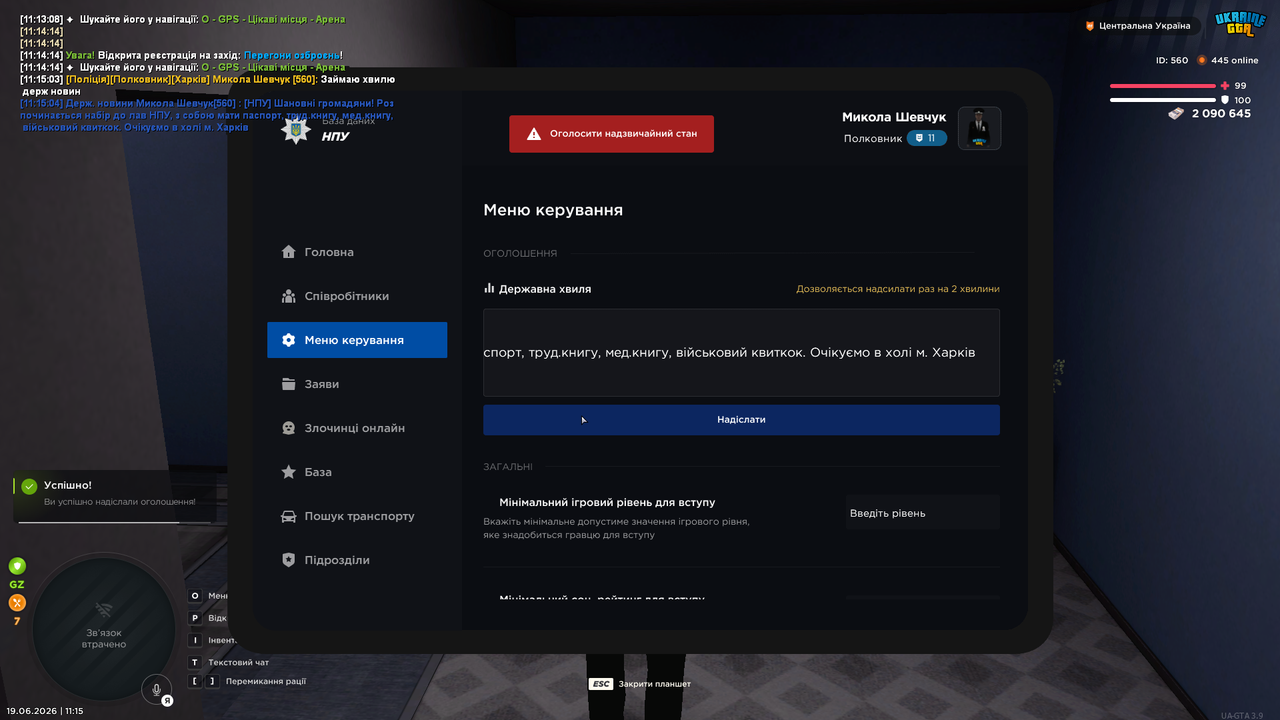The image size is (1280, 720).
Task: Click the green shield GZ zone icon
Action: tap(17, 566)
